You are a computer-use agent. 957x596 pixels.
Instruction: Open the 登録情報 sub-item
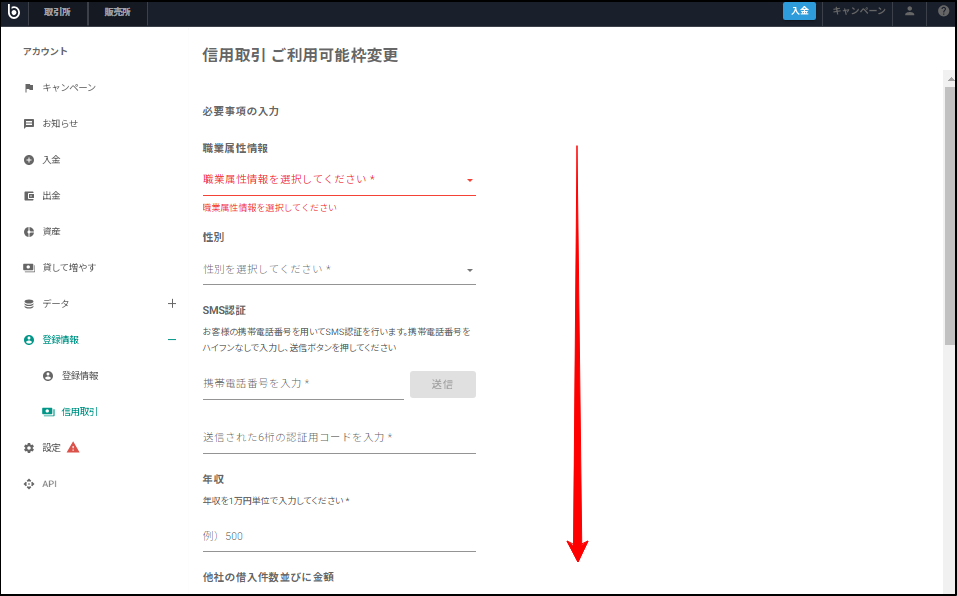(x=80, y=376)
